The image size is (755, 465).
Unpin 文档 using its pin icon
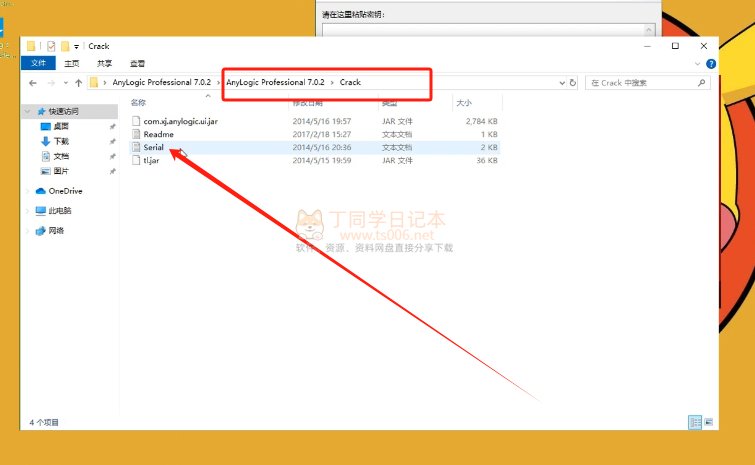112,156
